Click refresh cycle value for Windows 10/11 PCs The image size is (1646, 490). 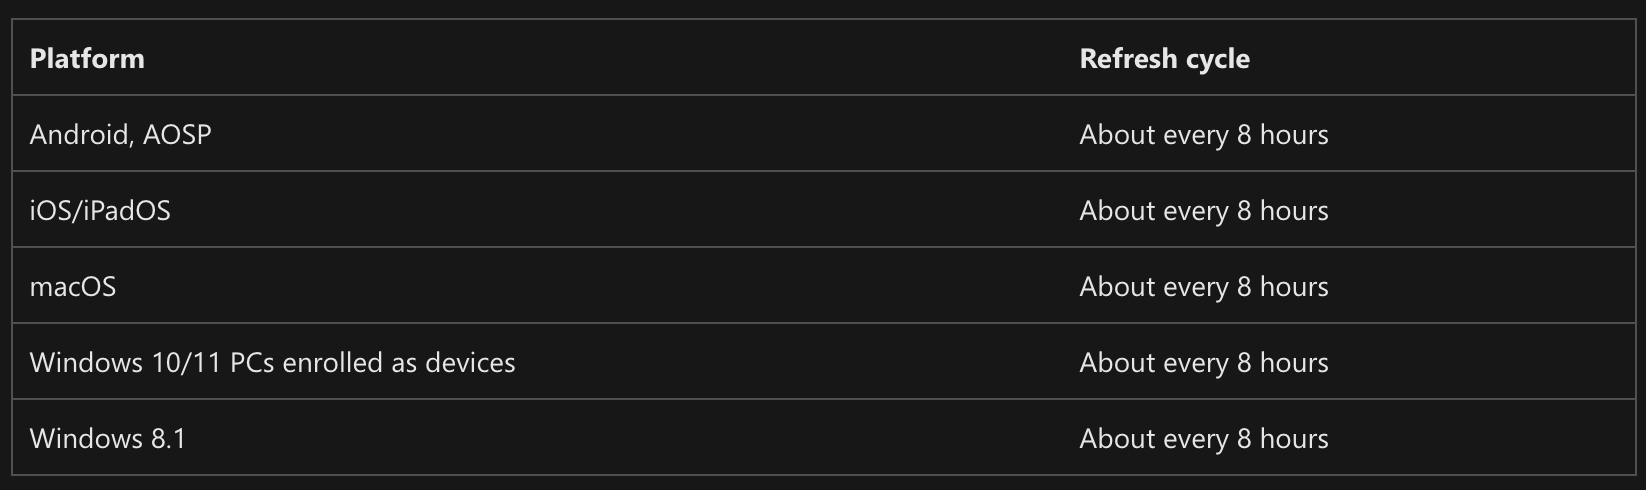(1203, 363)
